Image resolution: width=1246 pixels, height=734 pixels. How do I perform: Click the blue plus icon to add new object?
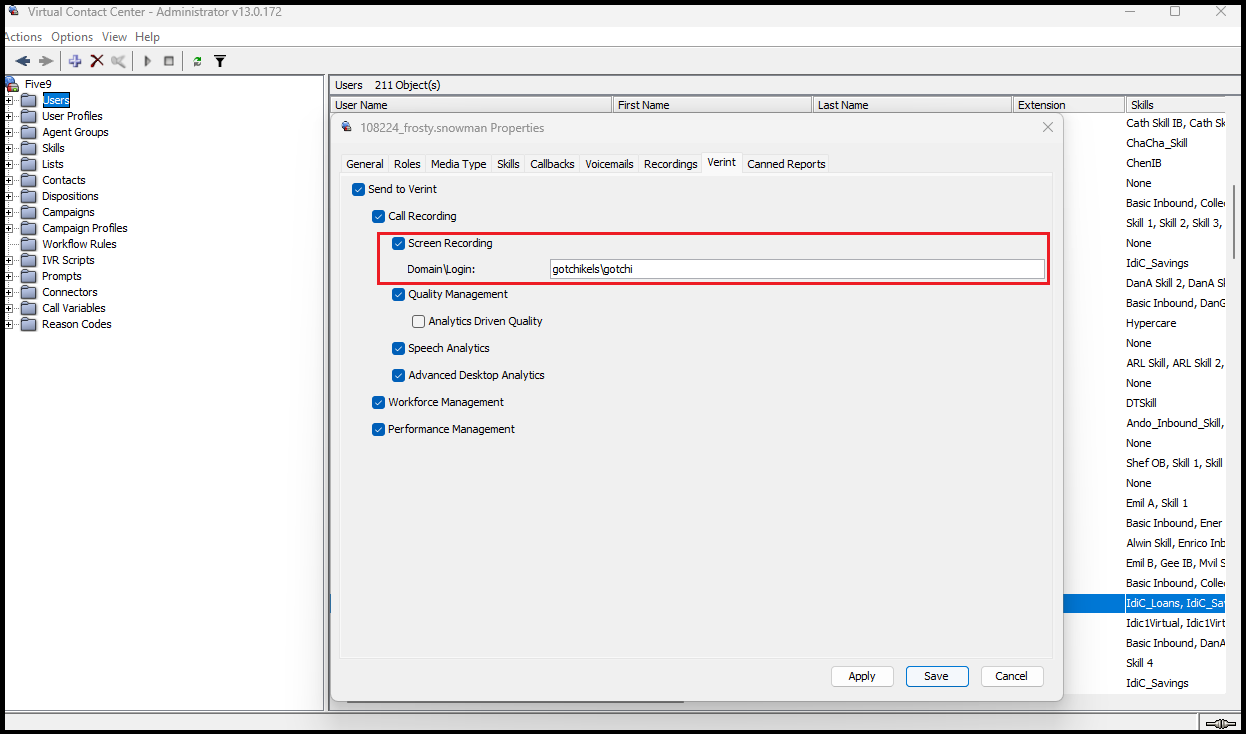74,60
